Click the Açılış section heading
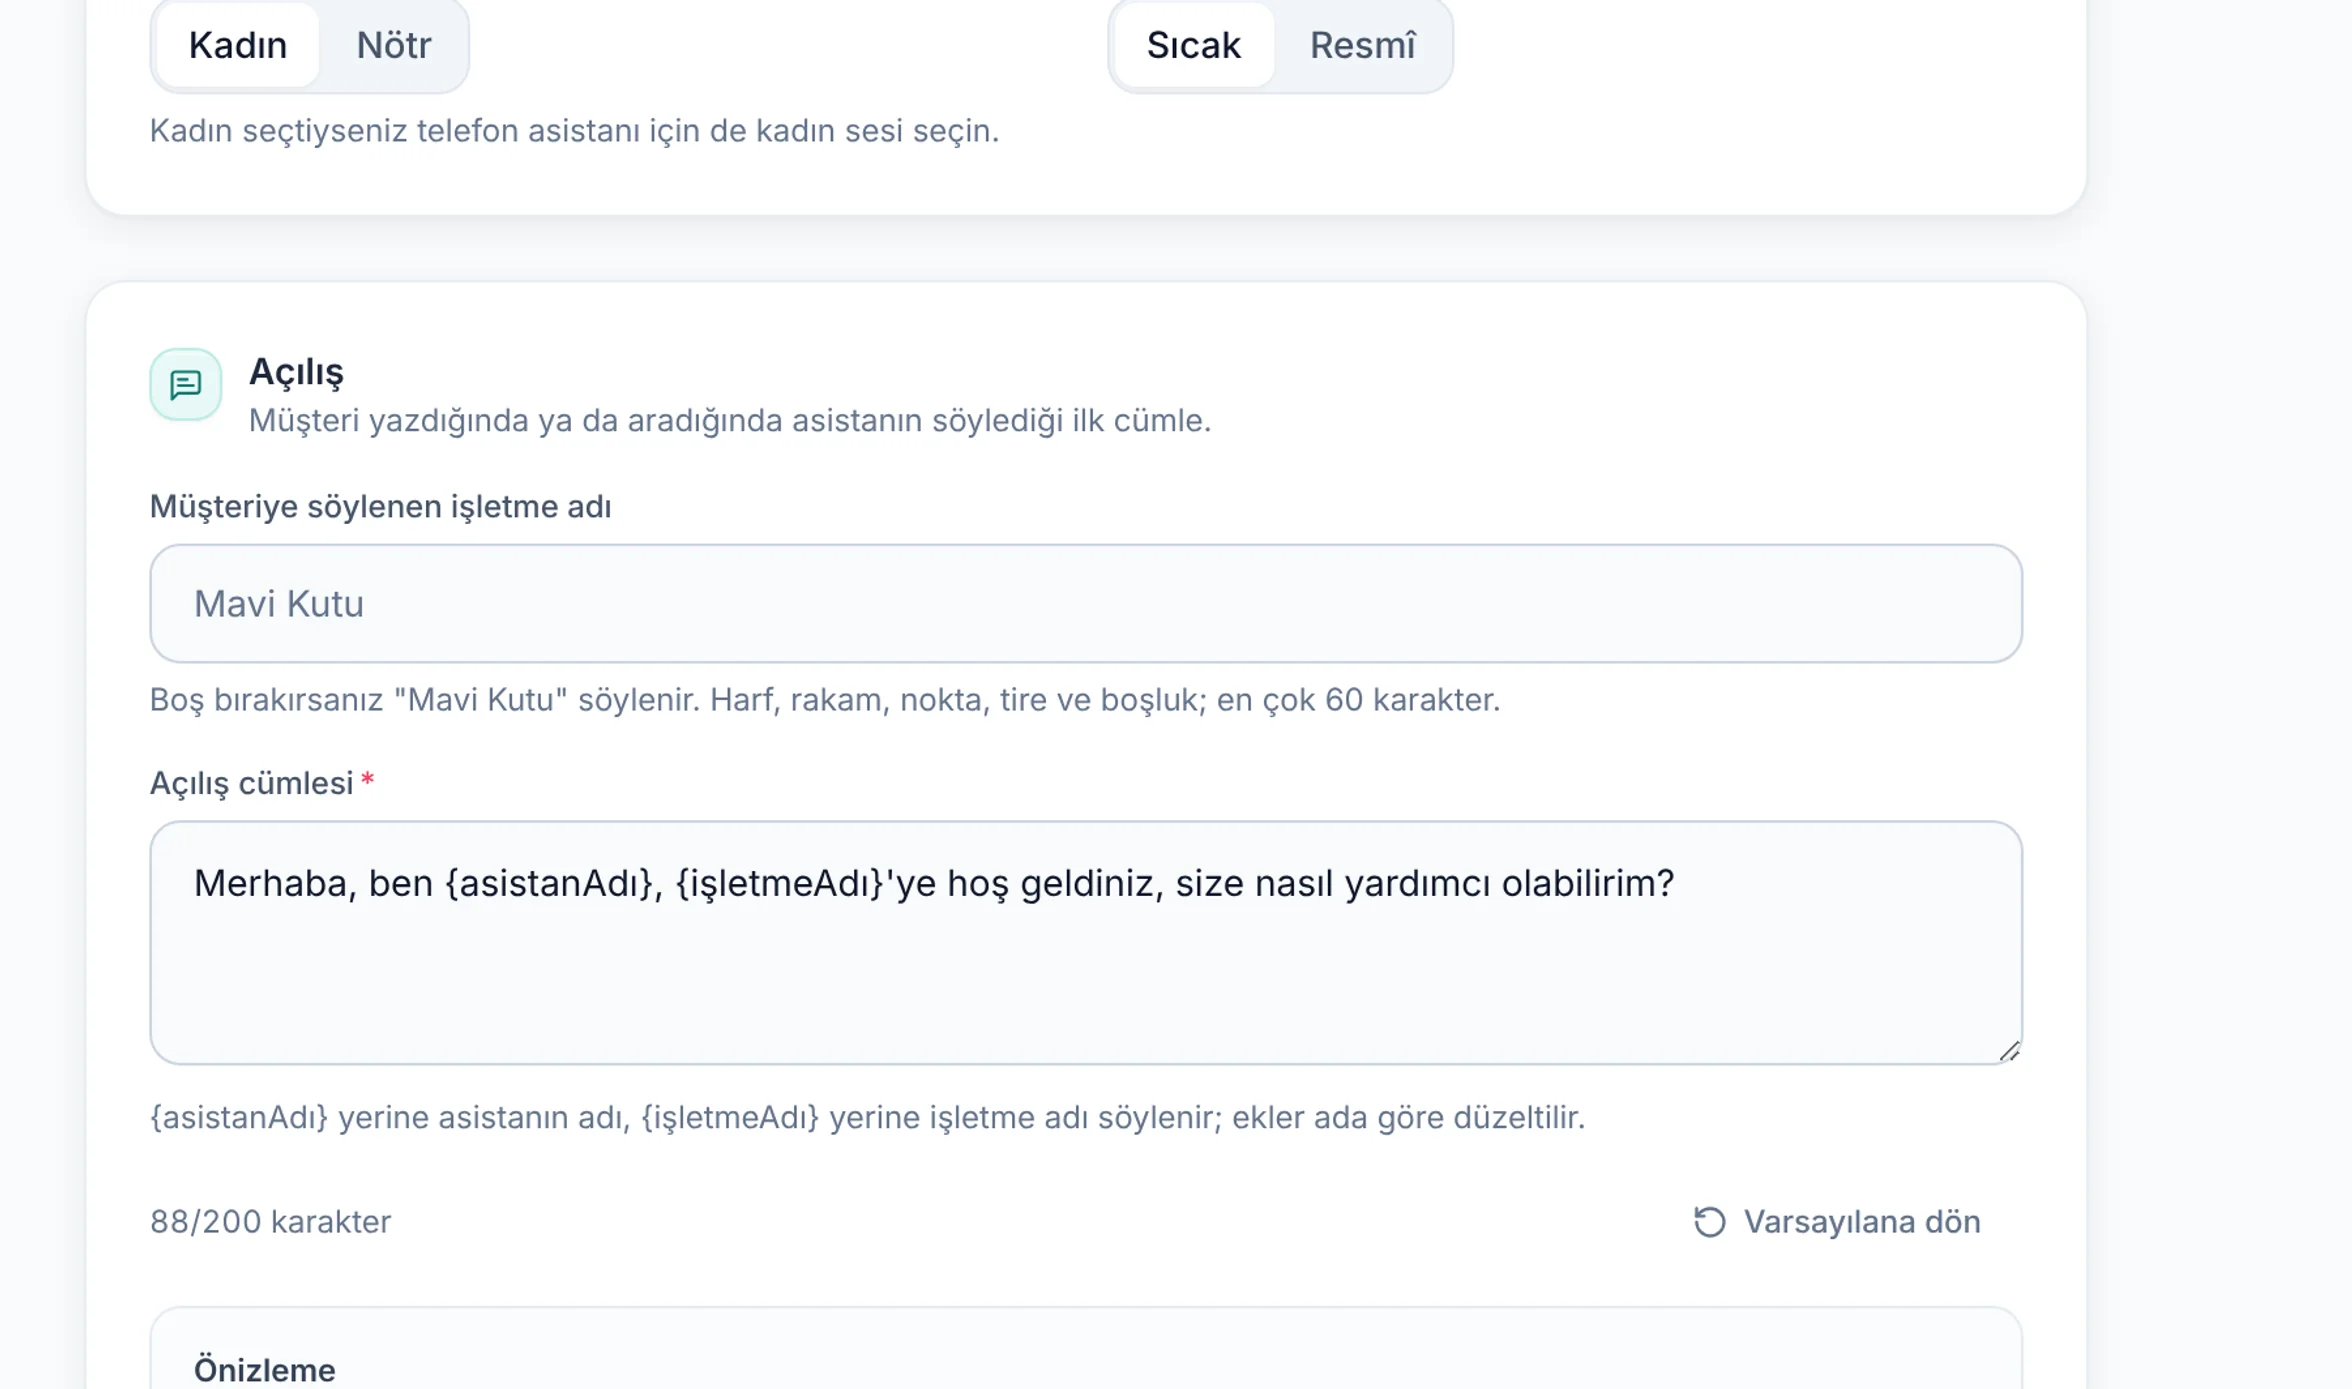This screenshot has height=1389, width=2352. (296, 372)
